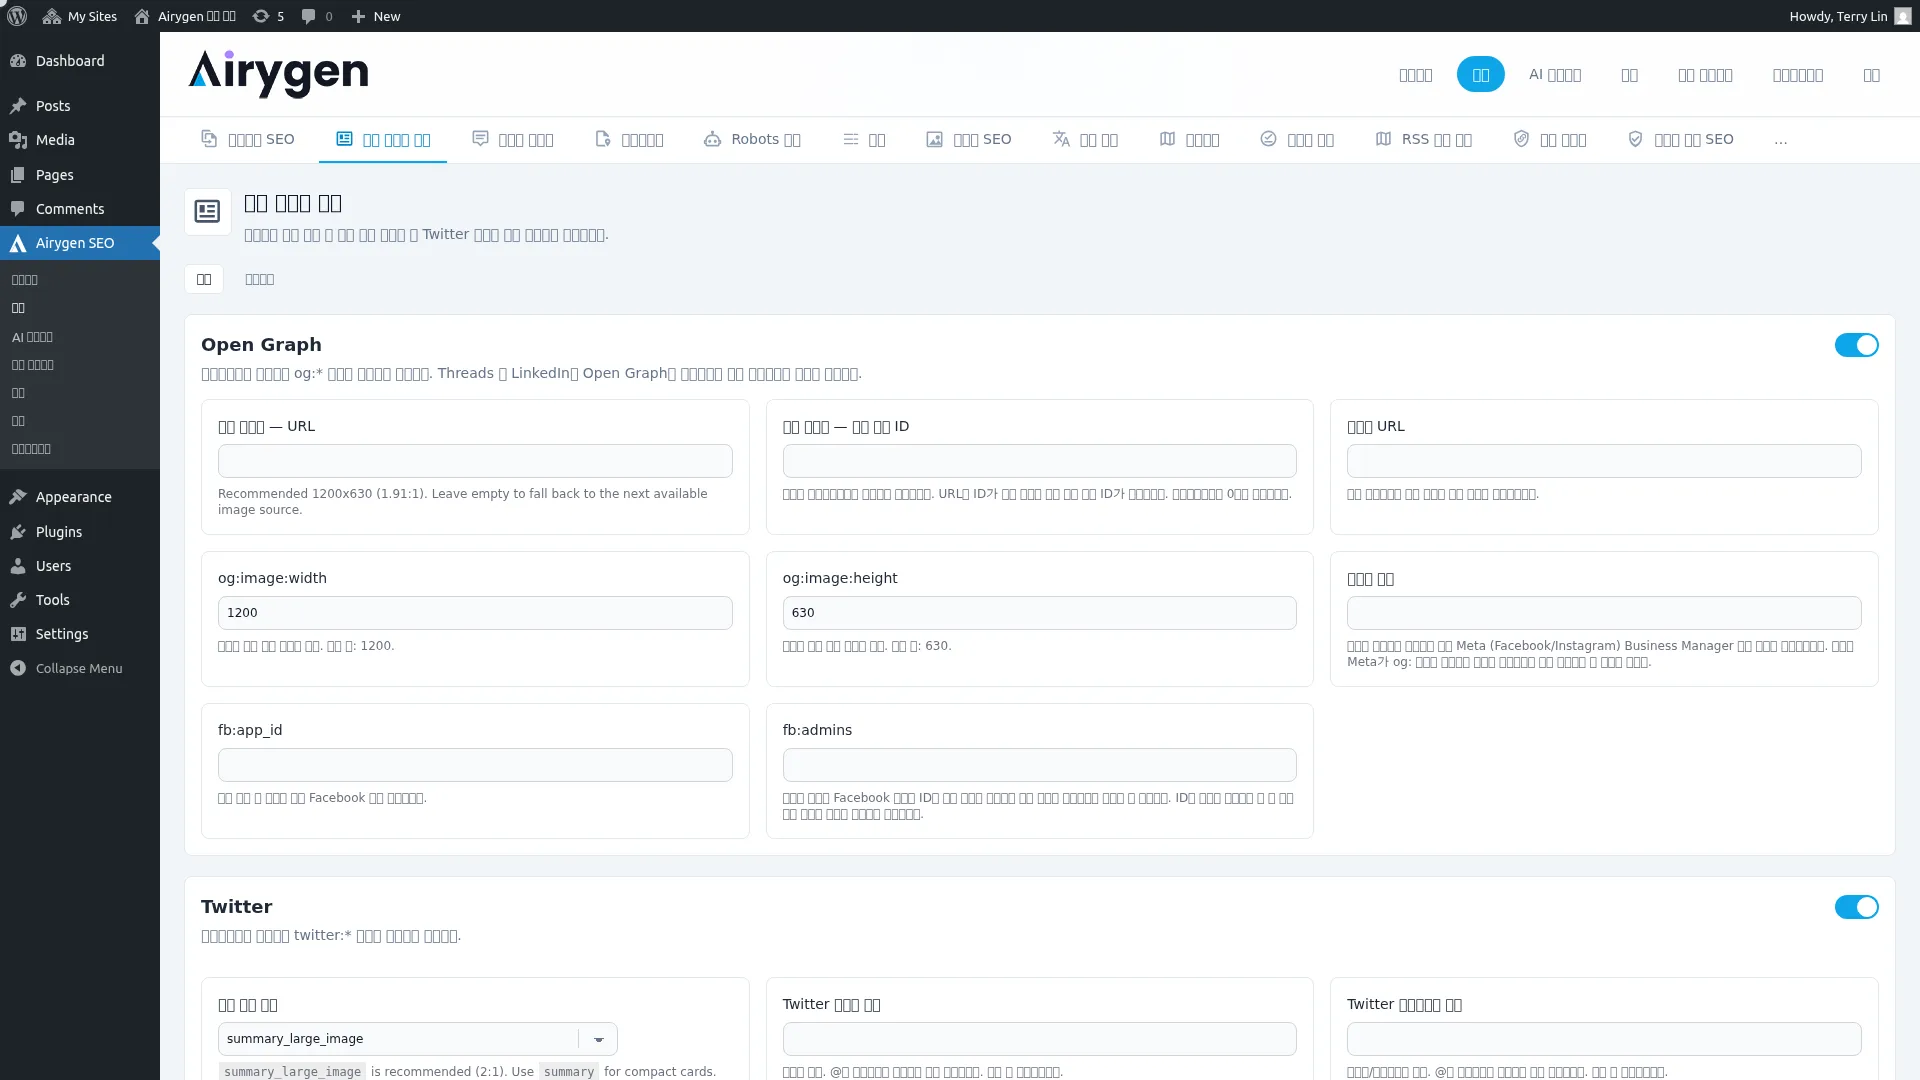The image size is (1920, 1080).
Task: Open the AI submenu under Airygen SEO
Action: pos(32,337)
